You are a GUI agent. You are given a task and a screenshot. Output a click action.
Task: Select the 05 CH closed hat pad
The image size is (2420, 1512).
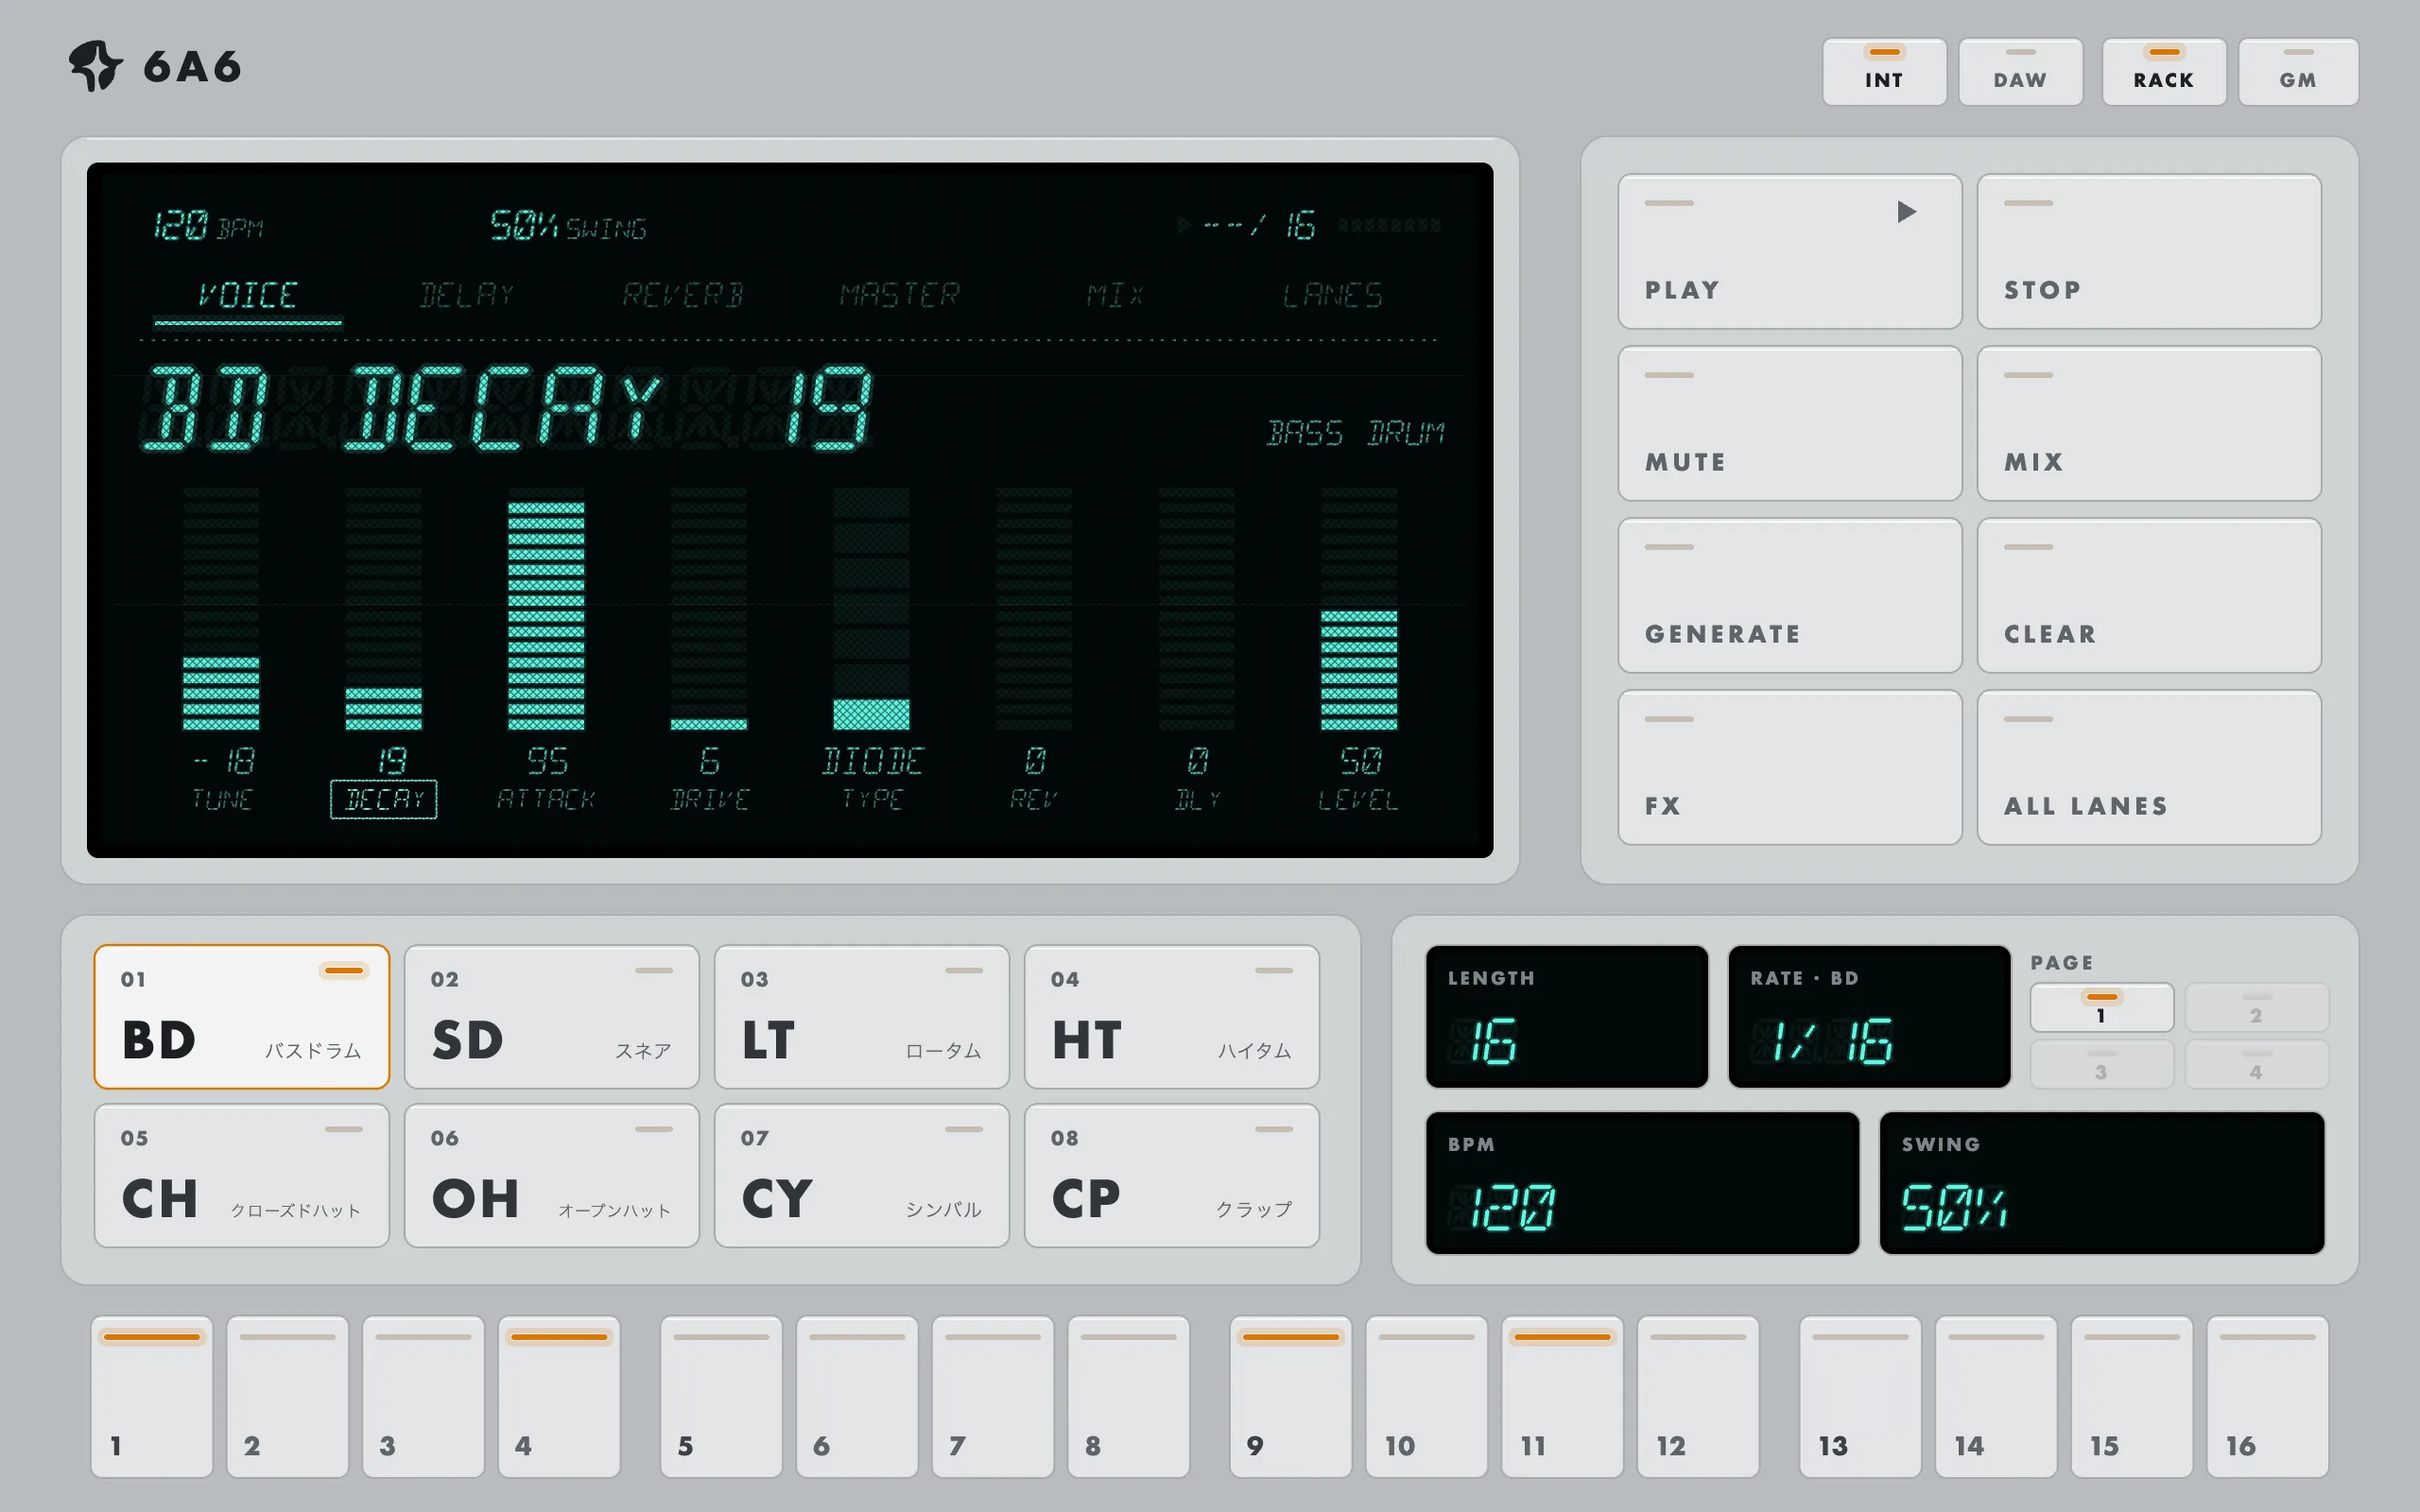point(242,1176)
